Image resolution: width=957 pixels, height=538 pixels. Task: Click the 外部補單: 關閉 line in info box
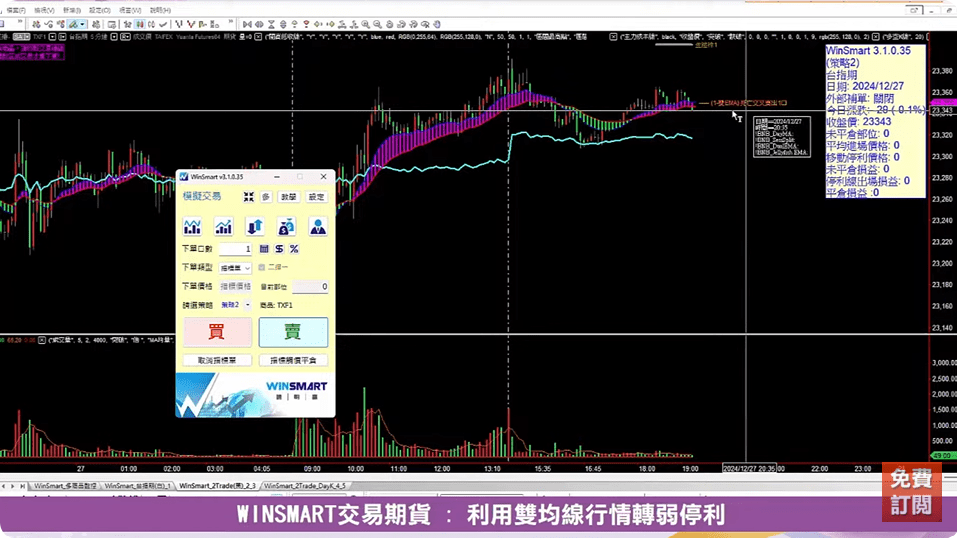860,98
